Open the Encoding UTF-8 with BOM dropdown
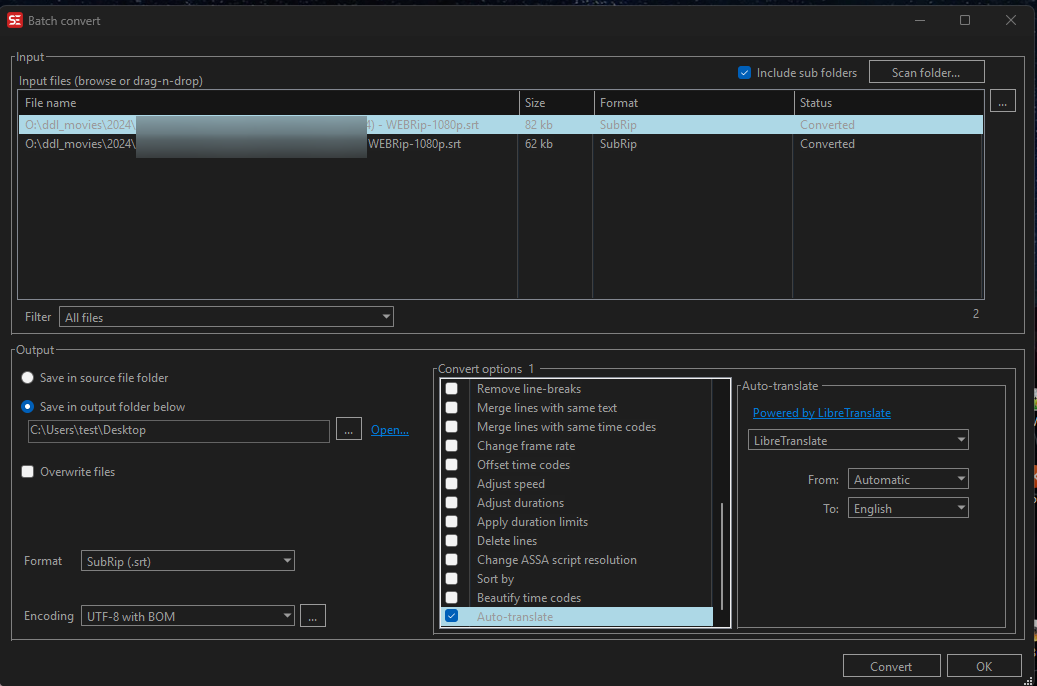The image size is (1037, 686). pos(188,616)
